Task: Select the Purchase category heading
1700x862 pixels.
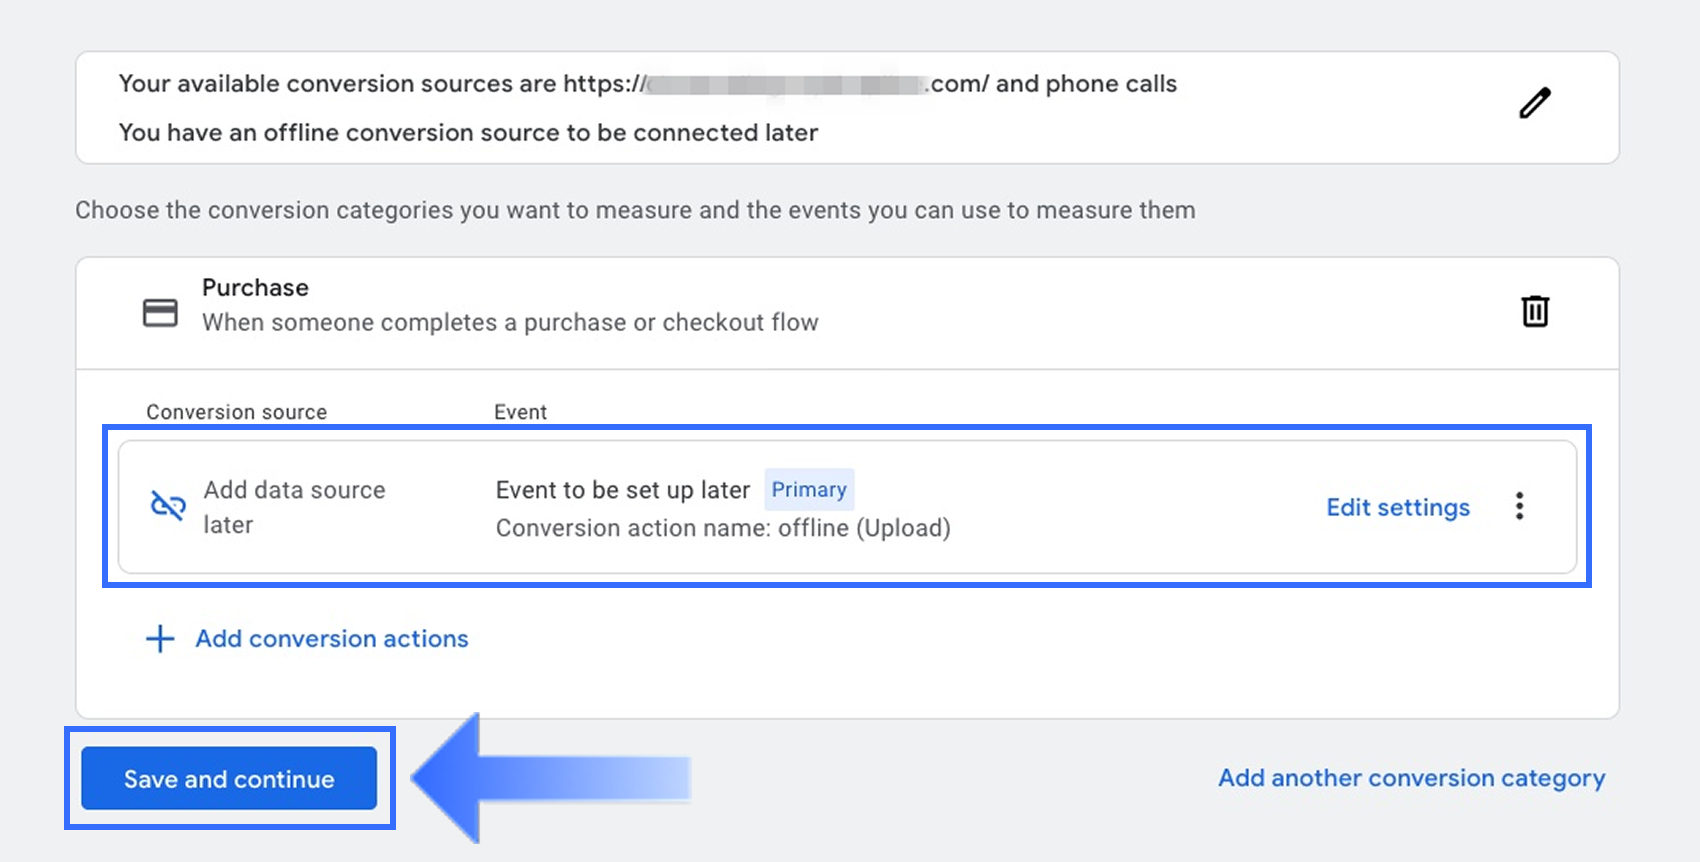Action: tap(255, 288)
